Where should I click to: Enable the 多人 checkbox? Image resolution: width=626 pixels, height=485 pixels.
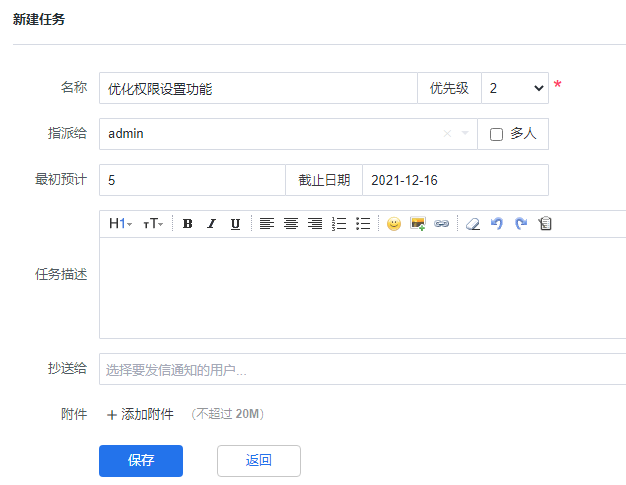click(496, 134)
